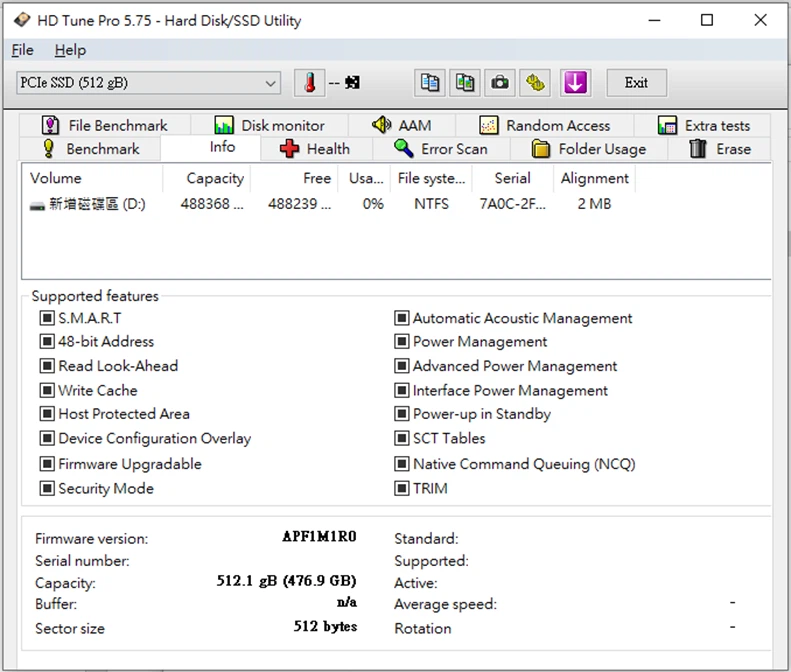Click the 512 bytes sector size value

325,627
